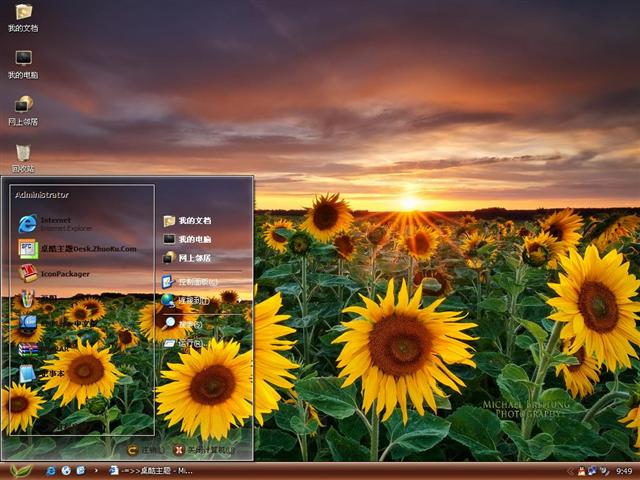
Task: Click the 9:49 taskbar clock
Action: pyautogui.click(x=624, y=471)
